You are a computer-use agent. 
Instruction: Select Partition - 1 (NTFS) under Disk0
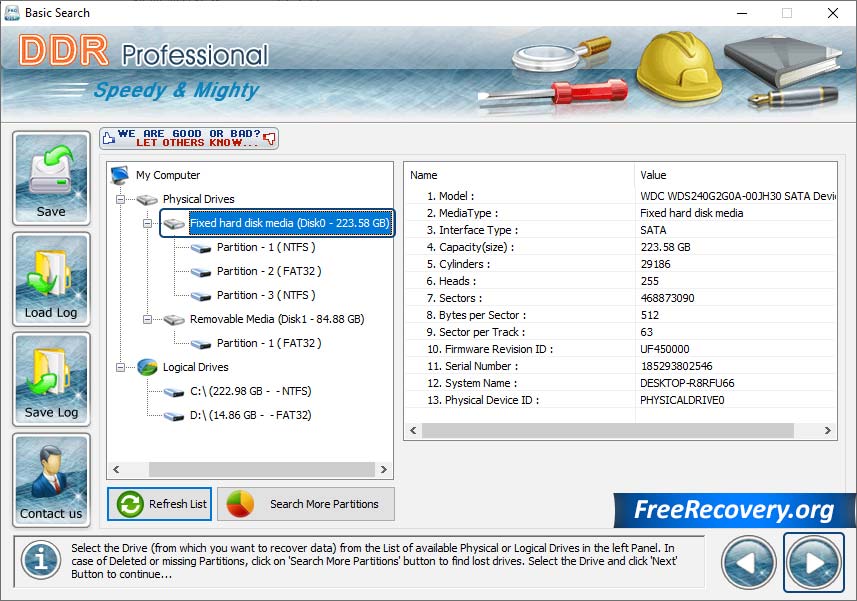(266, 247)
